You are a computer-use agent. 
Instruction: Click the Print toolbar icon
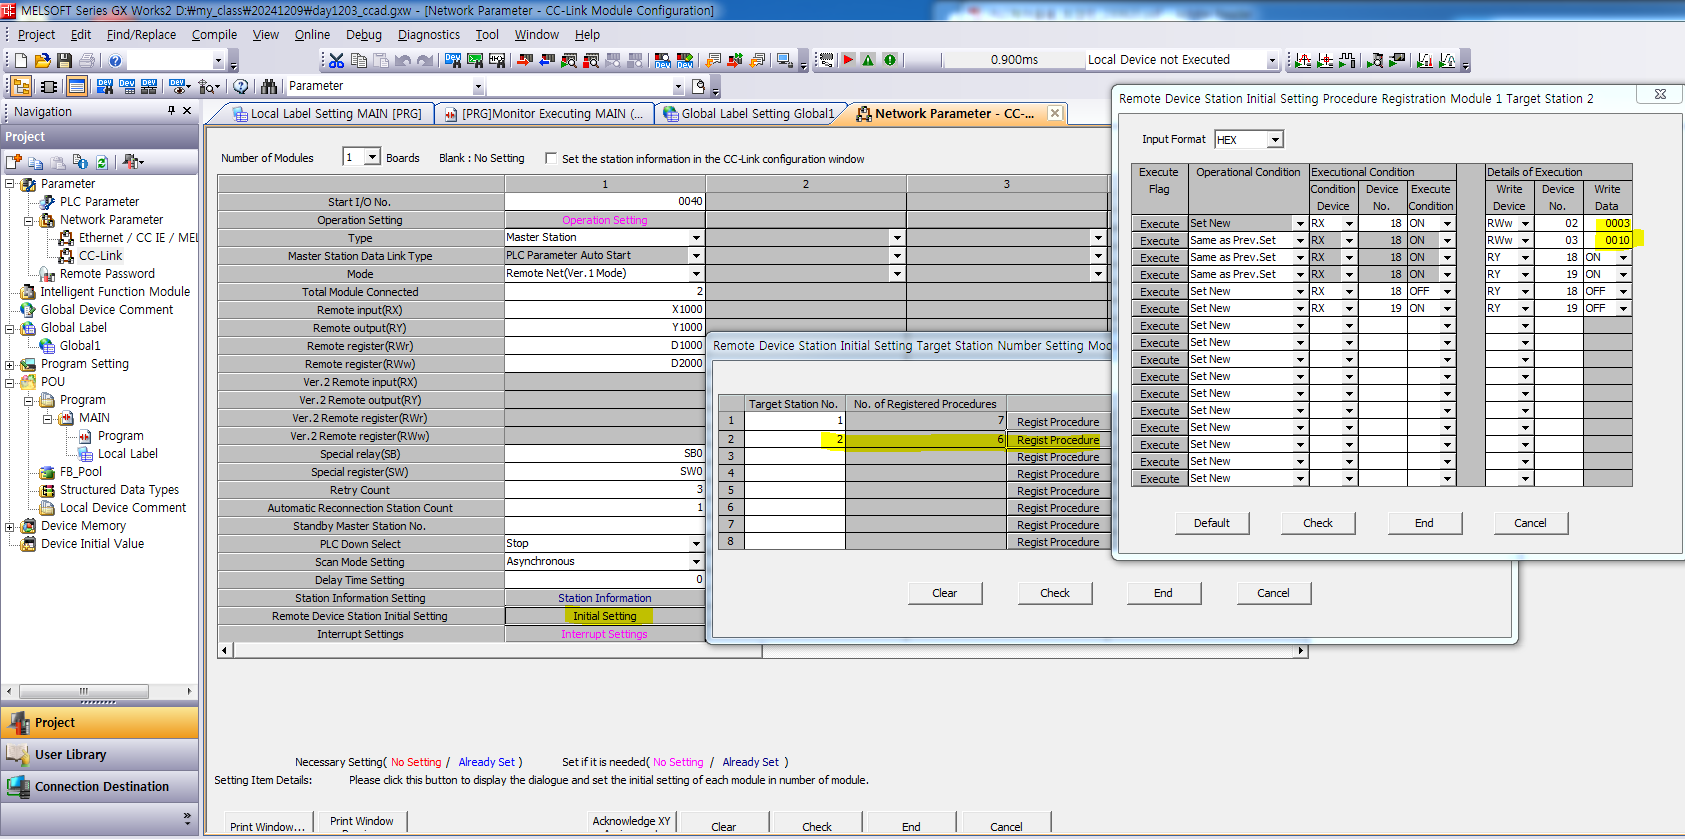tap(87, 60)
